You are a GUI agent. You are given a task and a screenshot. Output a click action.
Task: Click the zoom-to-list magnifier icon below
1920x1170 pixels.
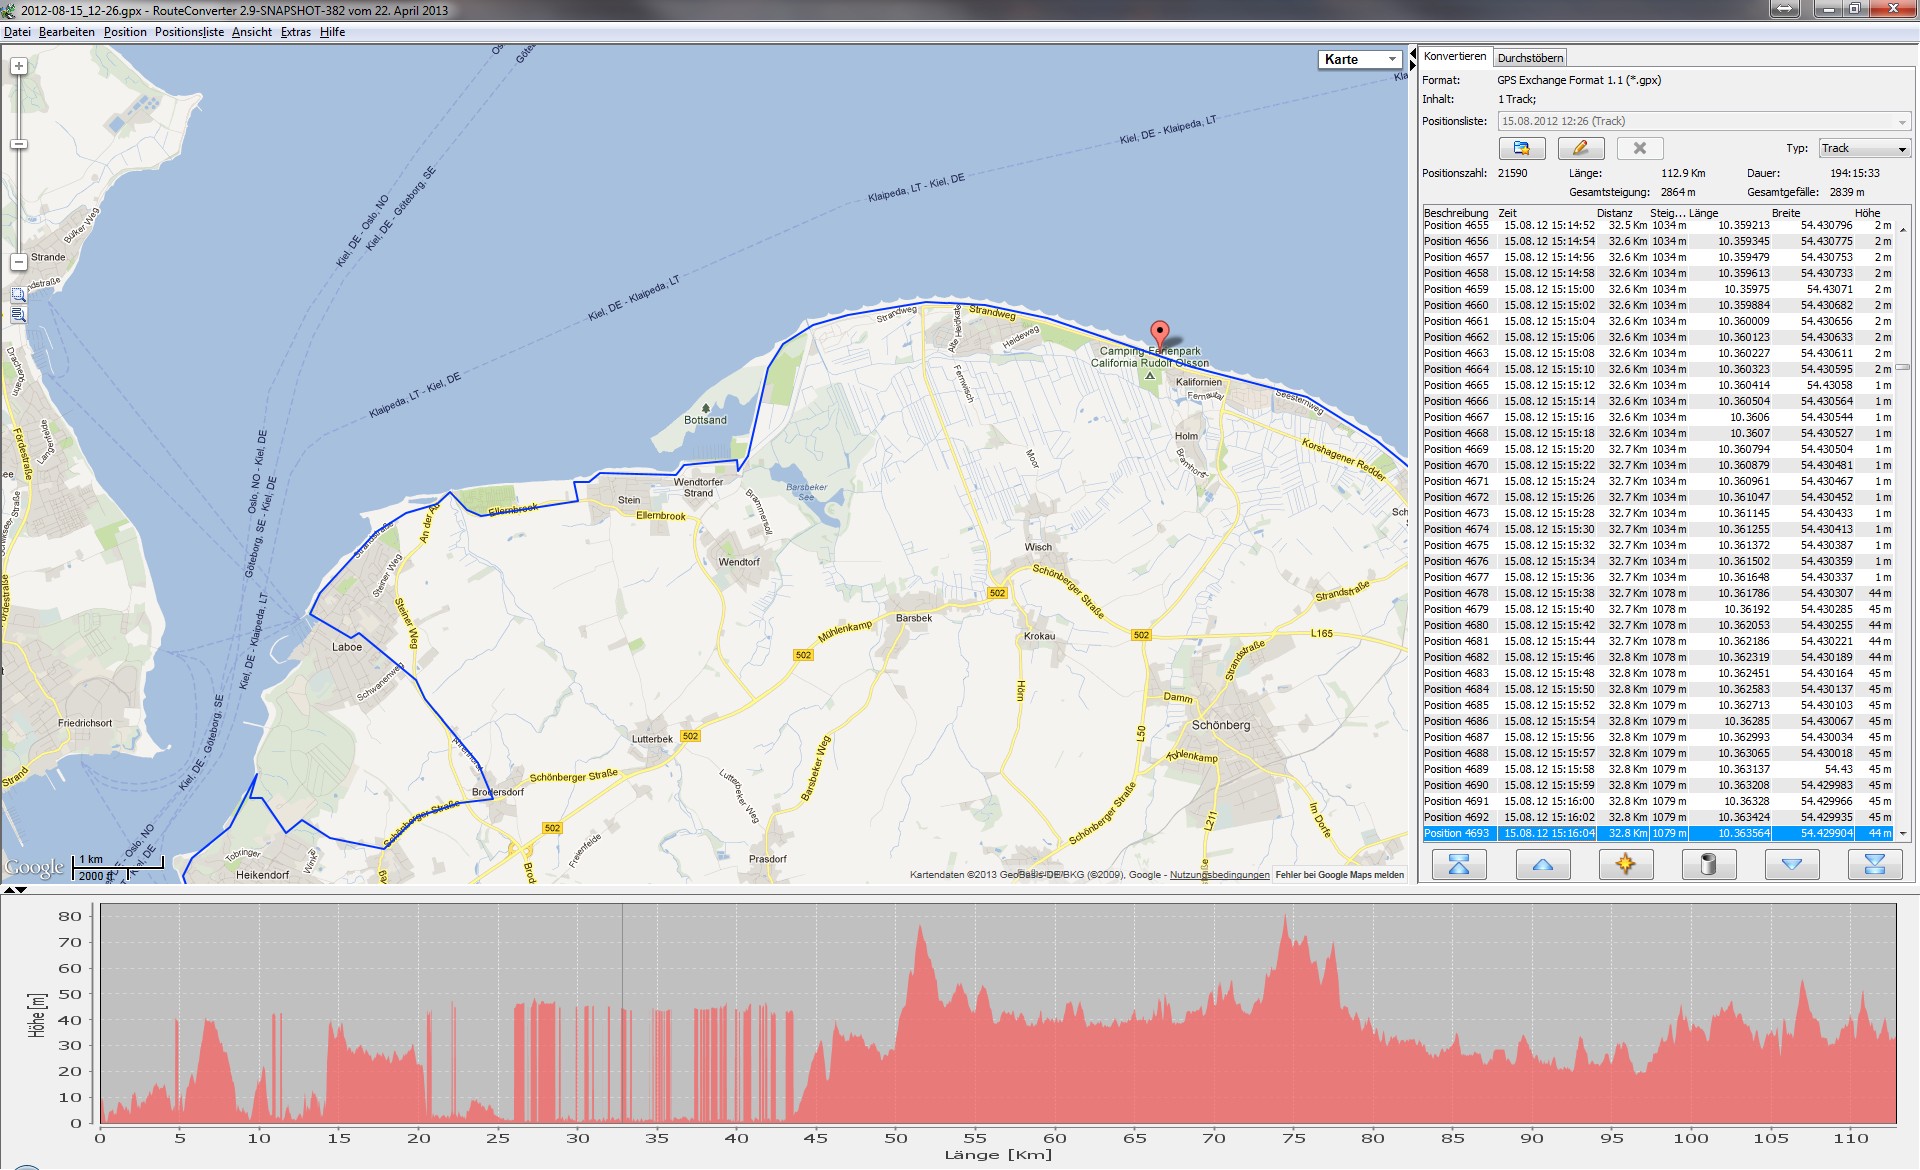pyautogui.click(x=18, y=315)
